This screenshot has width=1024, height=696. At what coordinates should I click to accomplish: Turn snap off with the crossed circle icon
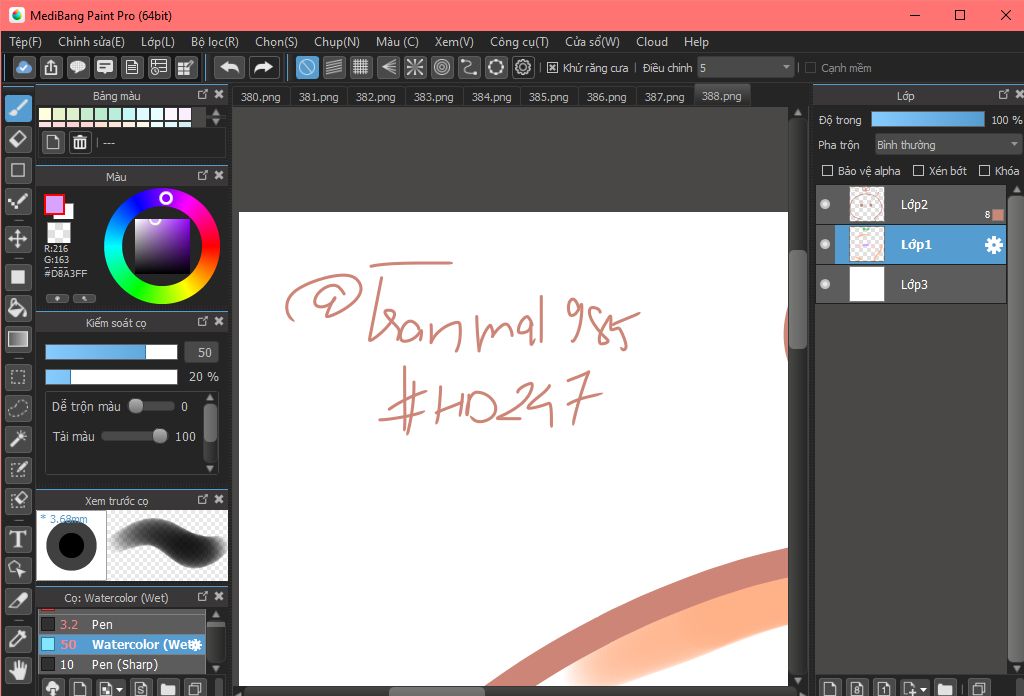click(307, 67)
